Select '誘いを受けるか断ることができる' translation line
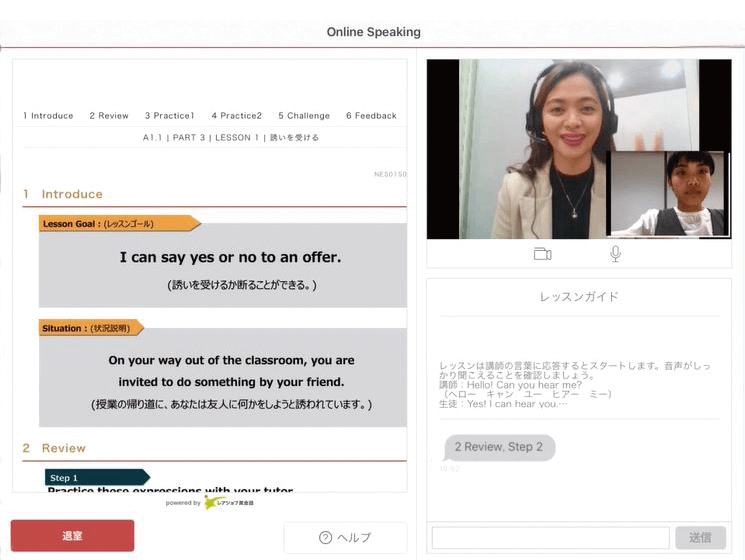The image size is (745, 560). tap(242, 285)
